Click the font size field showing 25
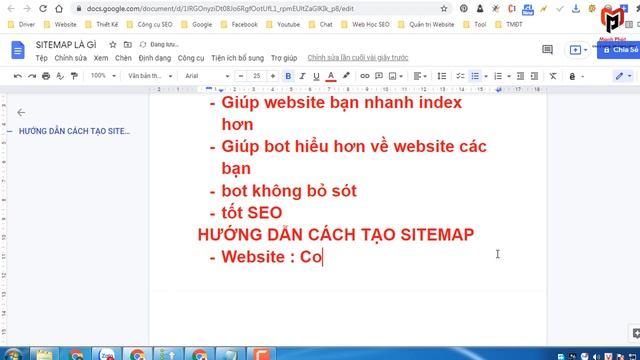 (x=257, y=76)
